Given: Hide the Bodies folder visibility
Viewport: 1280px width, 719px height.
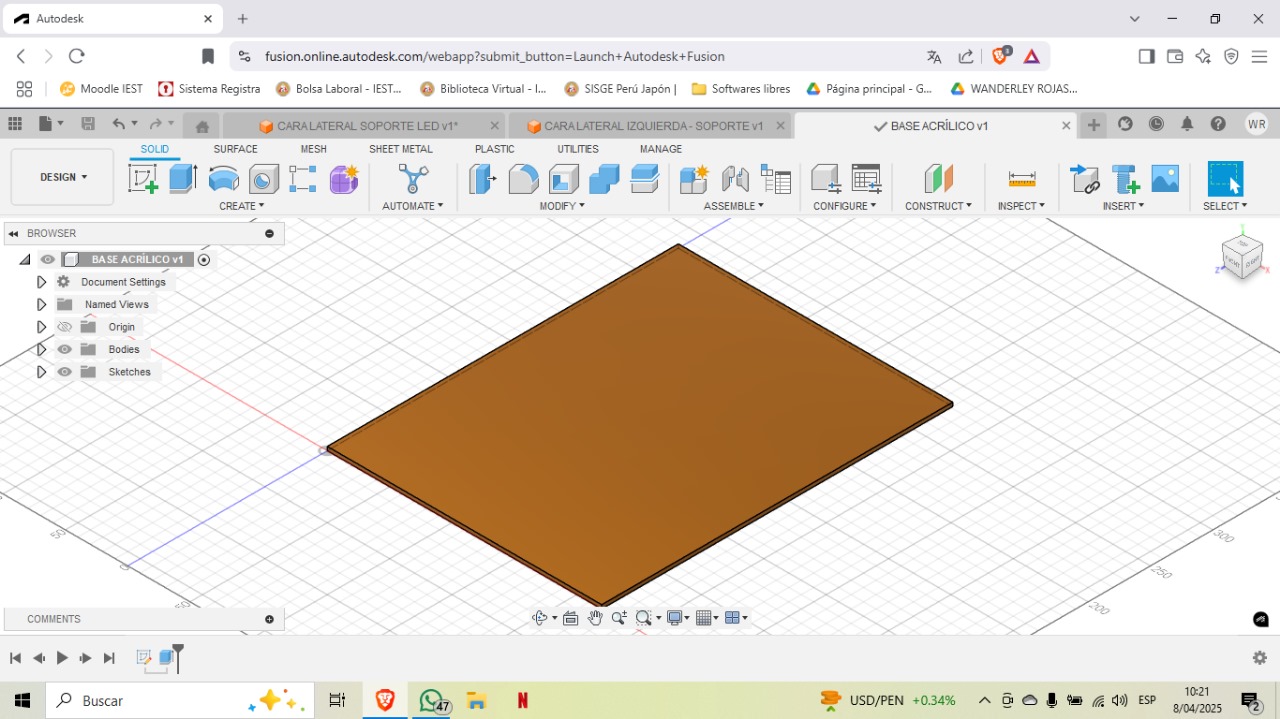Looking at the screenshot, I should [x=65, y=349].
